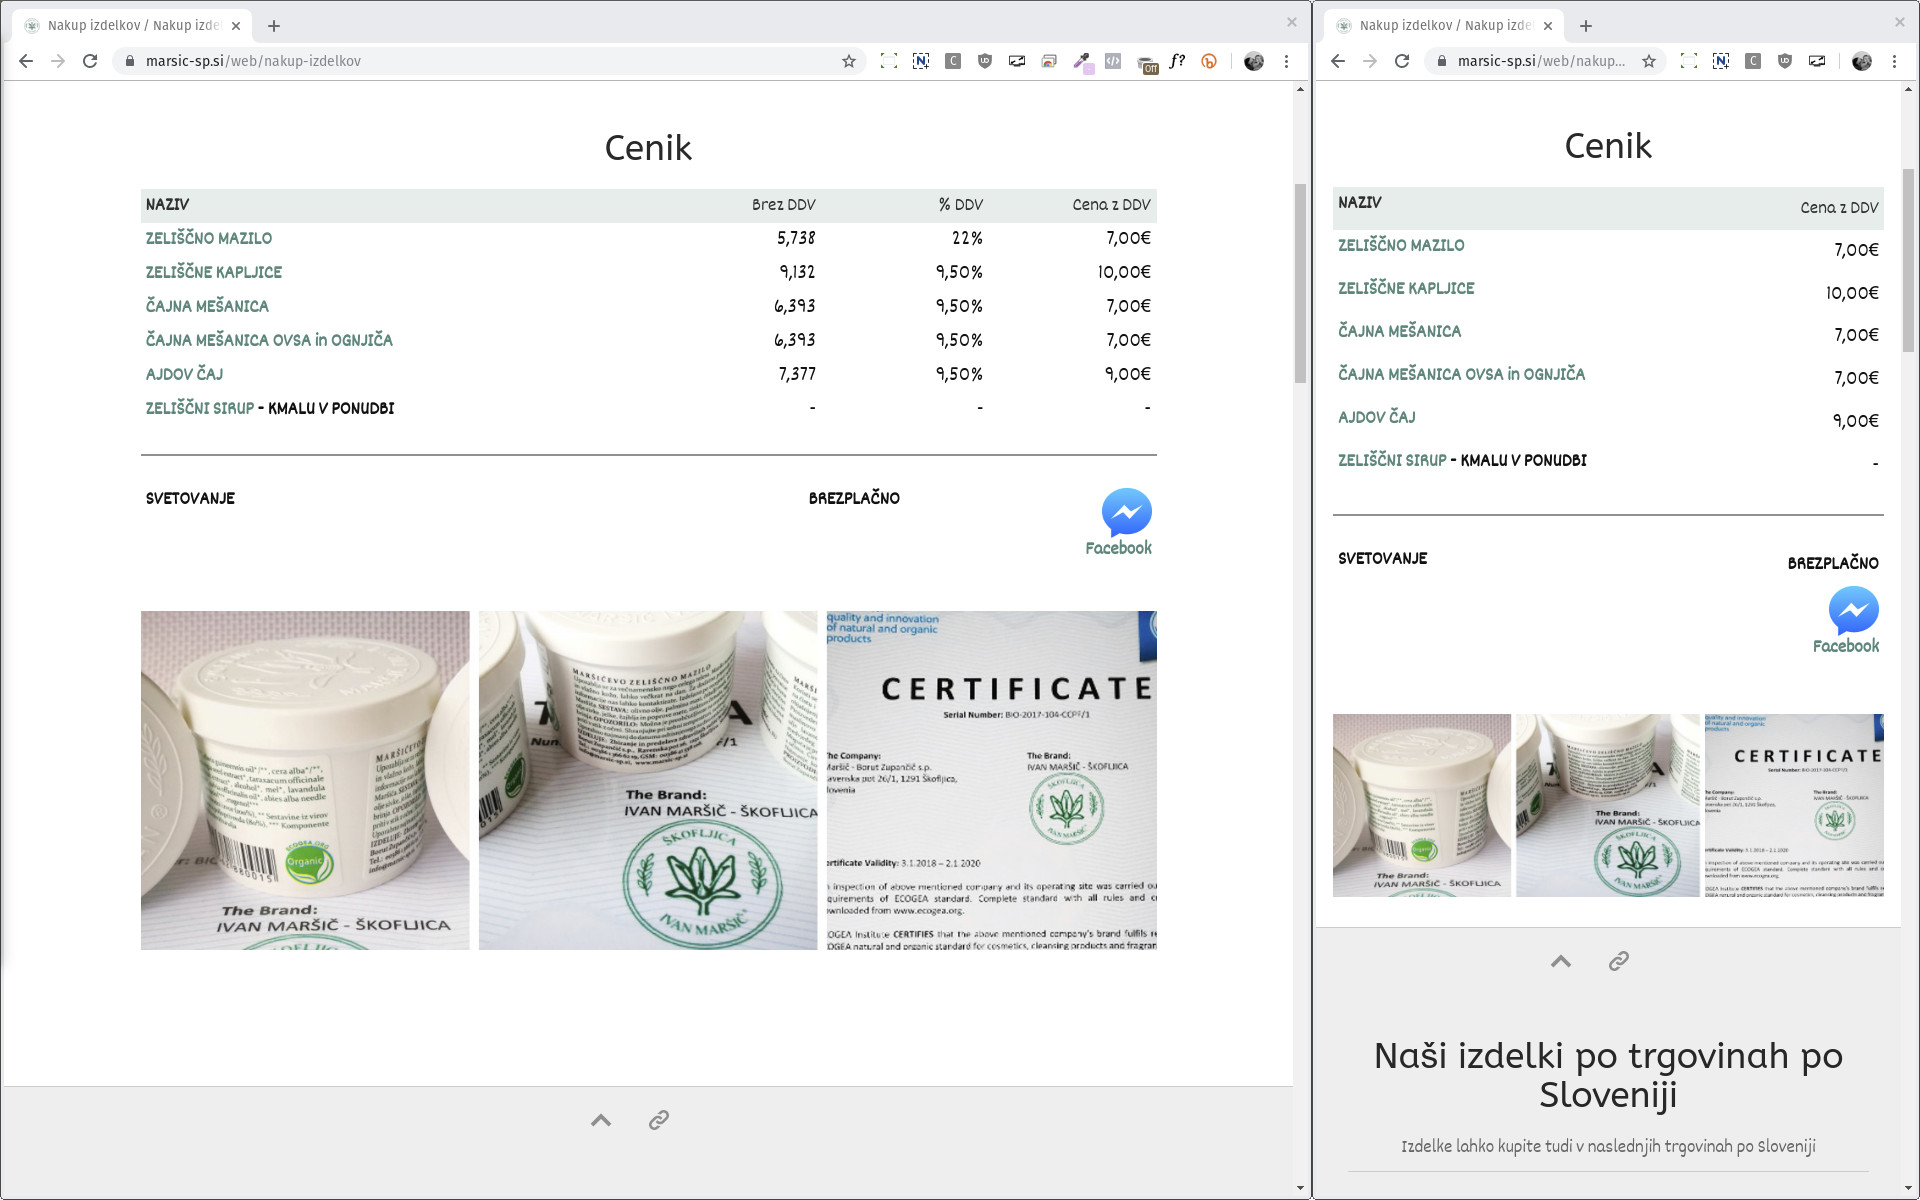Reload the page in the right window

coord(1402,61)
